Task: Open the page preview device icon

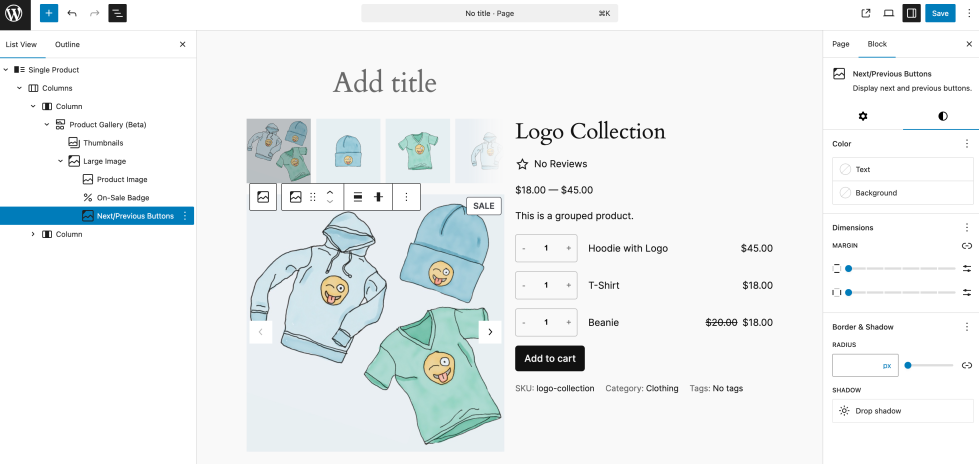Action: pyautogui.click(x=888, y=13)
